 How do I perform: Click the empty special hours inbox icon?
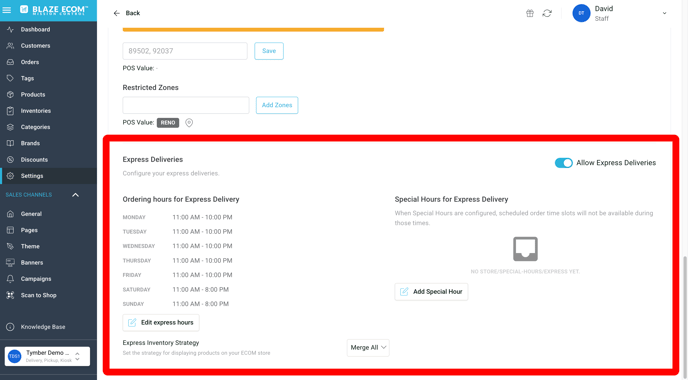pos(525,249)
